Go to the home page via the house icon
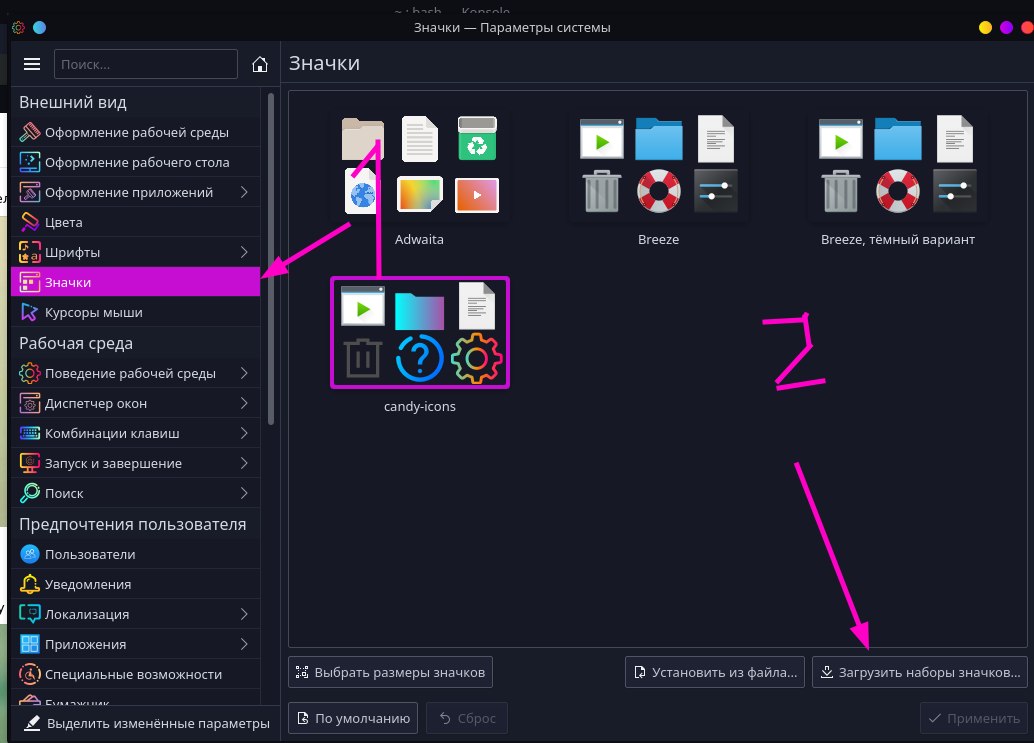Screen dimensions: 1034x743 point(260,64)
